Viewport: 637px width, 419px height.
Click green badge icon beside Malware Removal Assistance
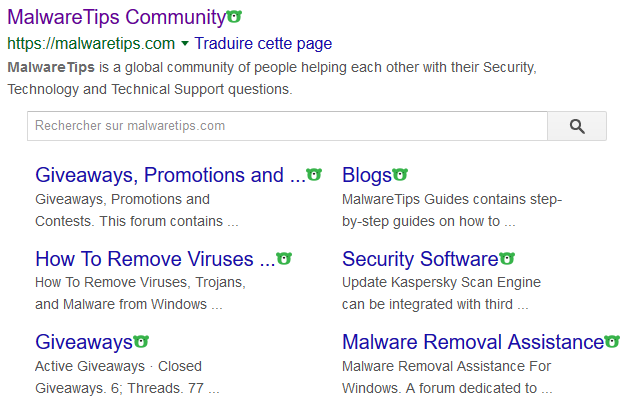(x=613, y=342)
